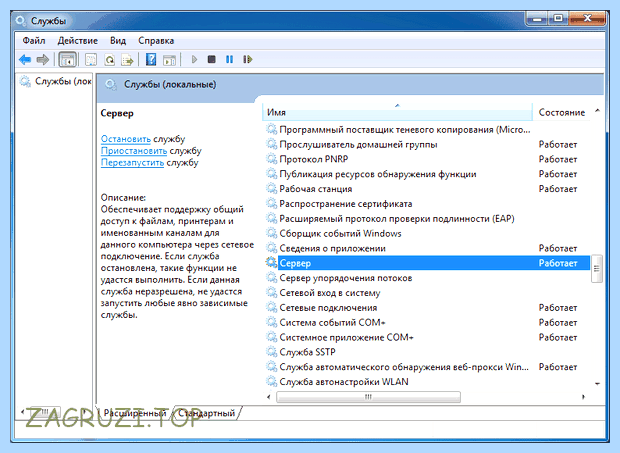Click gear icon of Сервер row
The height and width of the screenshot is (453, 620).
coord(271,262)
